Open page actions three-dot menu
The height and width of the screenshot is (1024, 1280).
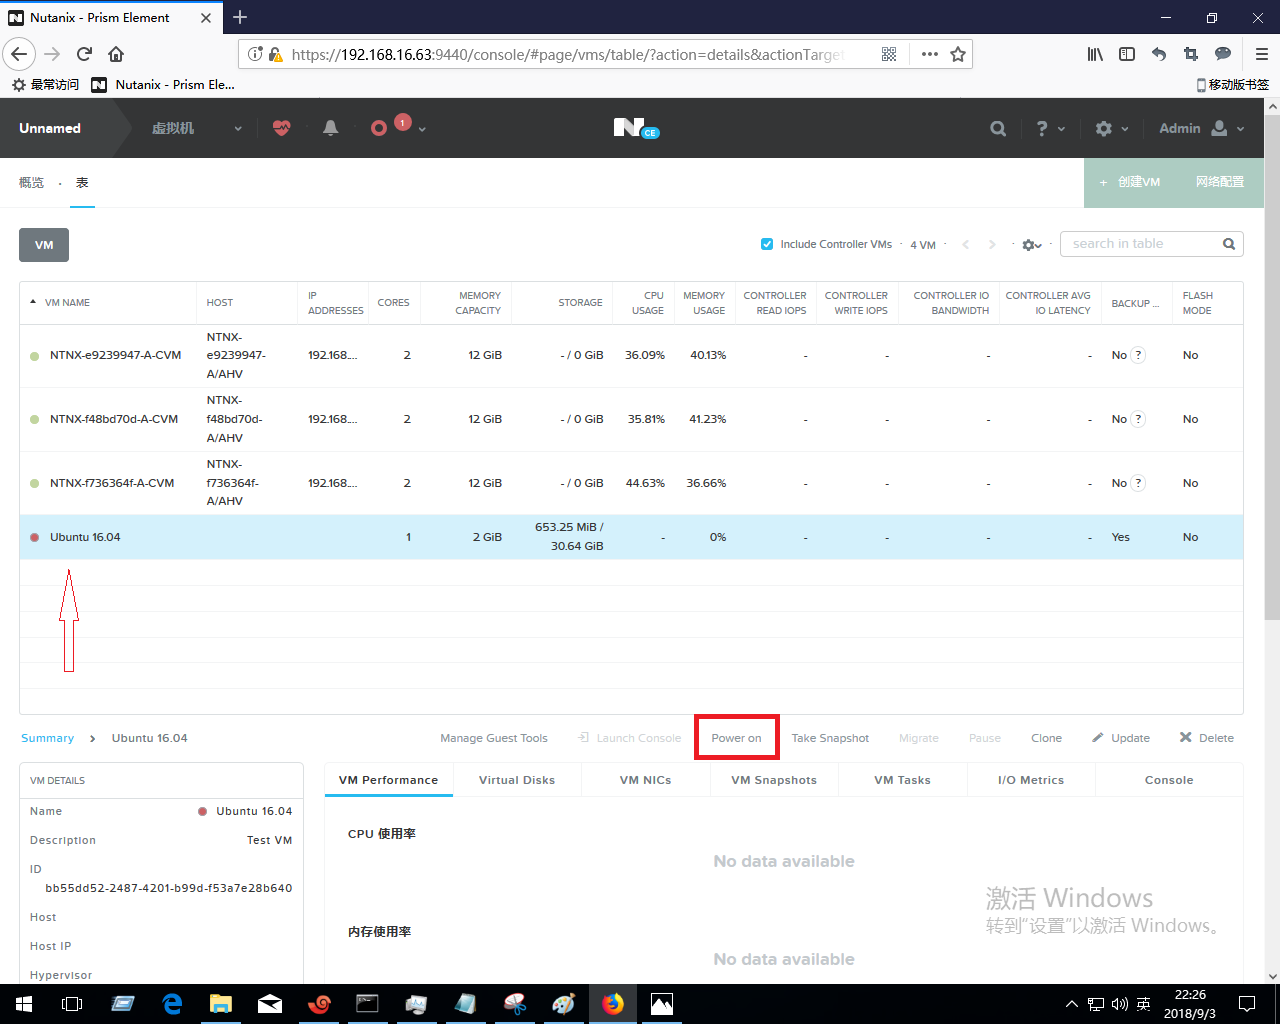click(x=930, y=54)
